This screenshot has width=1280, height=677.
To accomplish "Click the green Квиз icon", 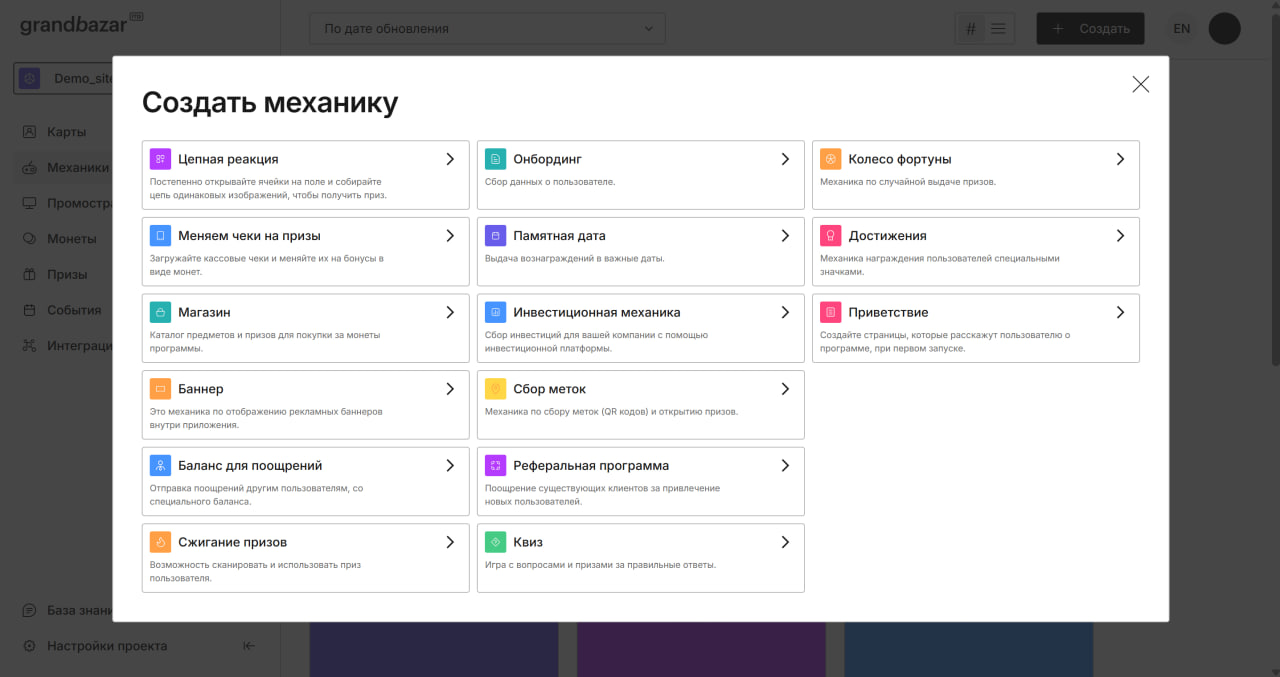I will 495,542.
